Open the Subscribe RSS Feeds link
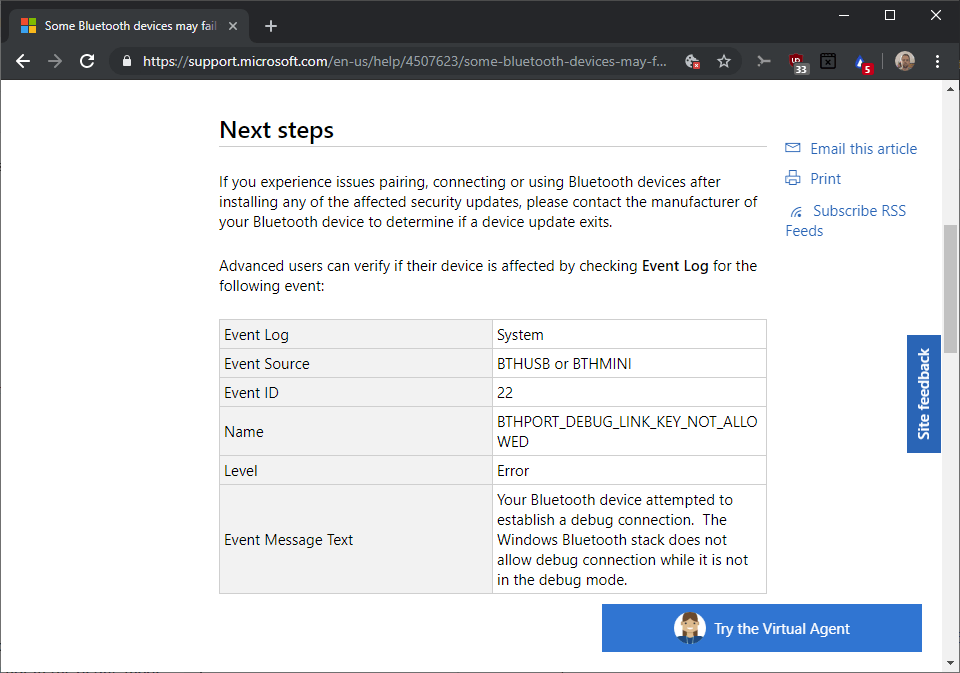 coord(846,220)
